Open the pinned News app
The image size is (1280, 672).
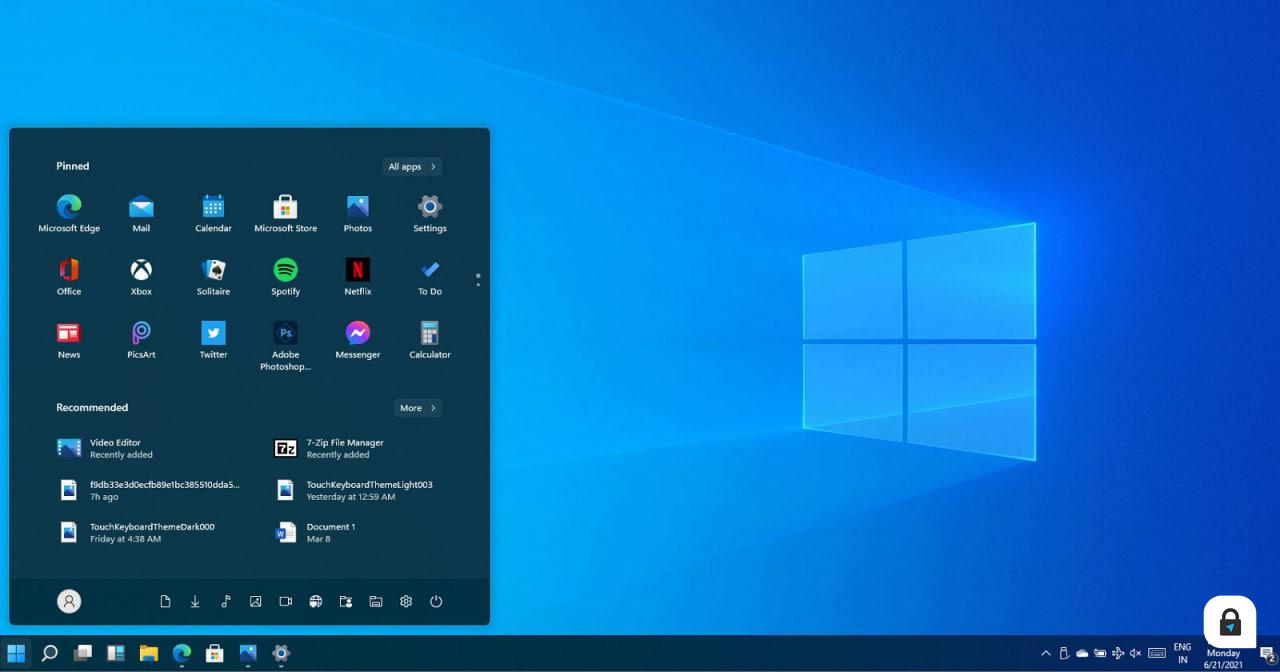pos(69,339)
